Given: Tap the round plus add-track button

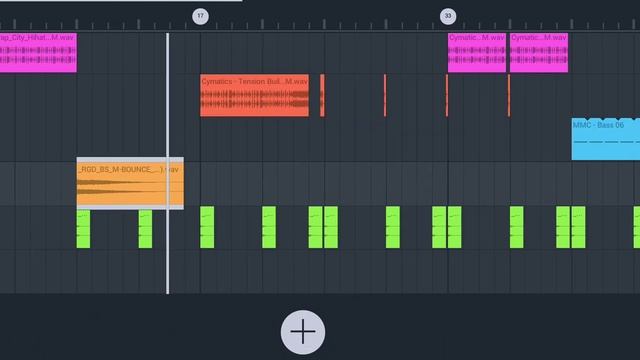Looking at the screenshot, I should pyautogui.click(x=303, y=332).
